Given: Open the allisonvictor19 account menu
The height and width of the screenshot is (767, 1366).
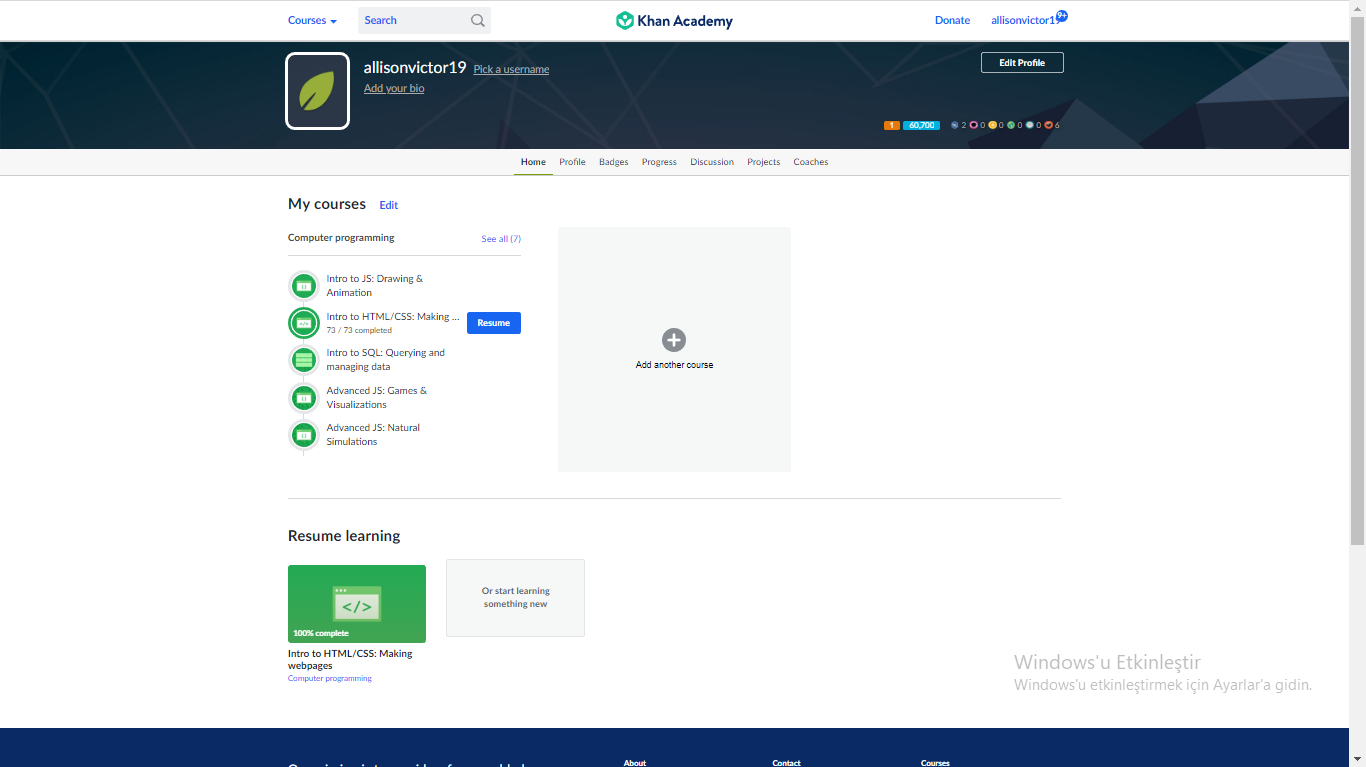Looking at the screenshot, I should coord(1024,20).
